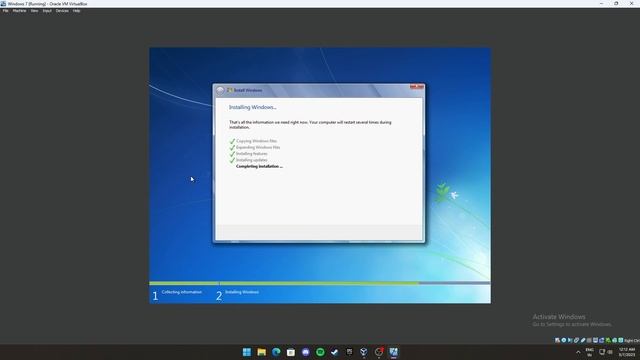
Task: Click the recording status icon
Action: pos(602,340)
